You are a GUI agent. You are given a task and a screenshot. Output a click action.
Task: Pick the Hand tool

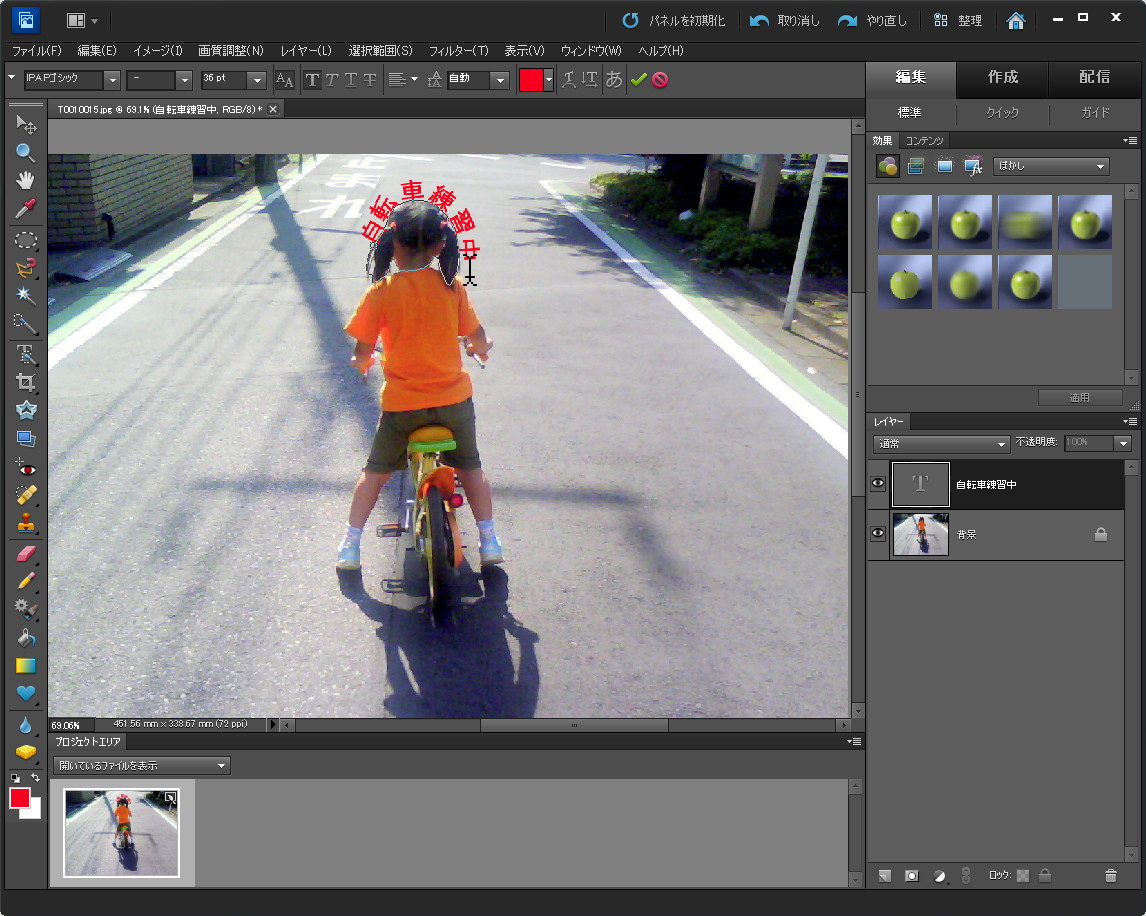[x=25, y=180]
